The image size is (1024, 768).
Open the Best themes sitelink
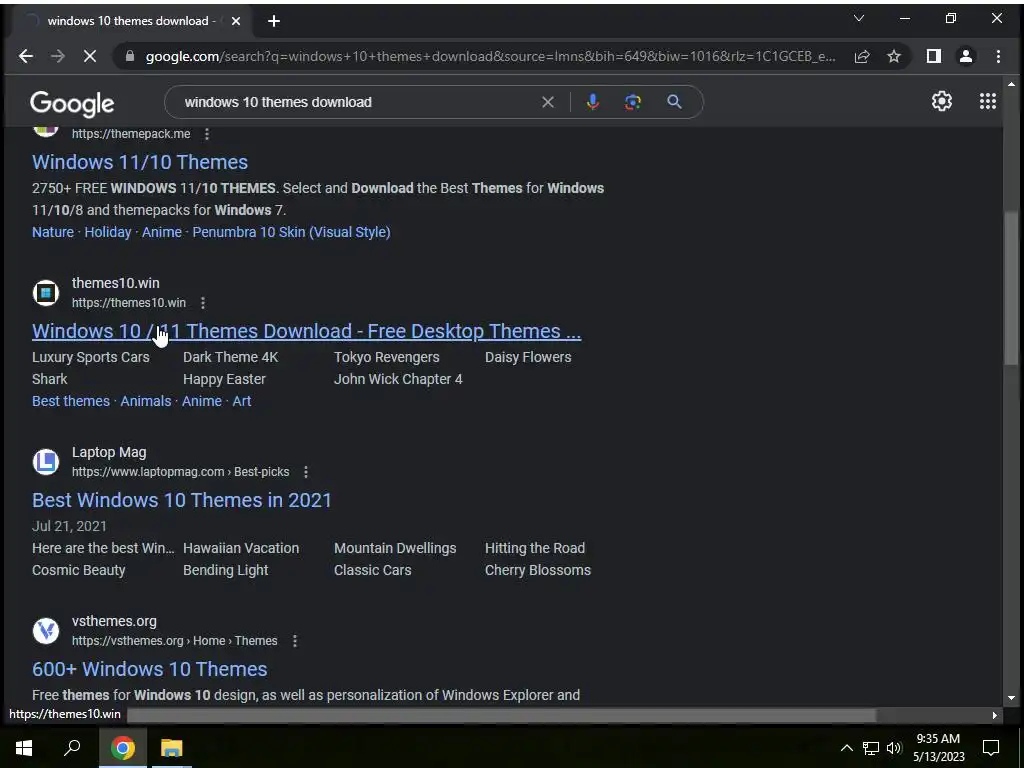71,401
